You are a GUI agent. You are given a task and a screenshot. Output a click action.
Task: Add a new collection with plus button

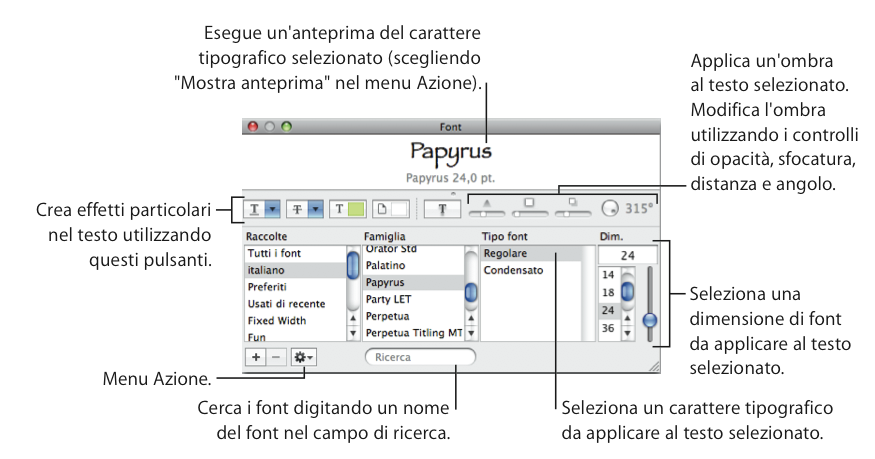click(256, 357)
